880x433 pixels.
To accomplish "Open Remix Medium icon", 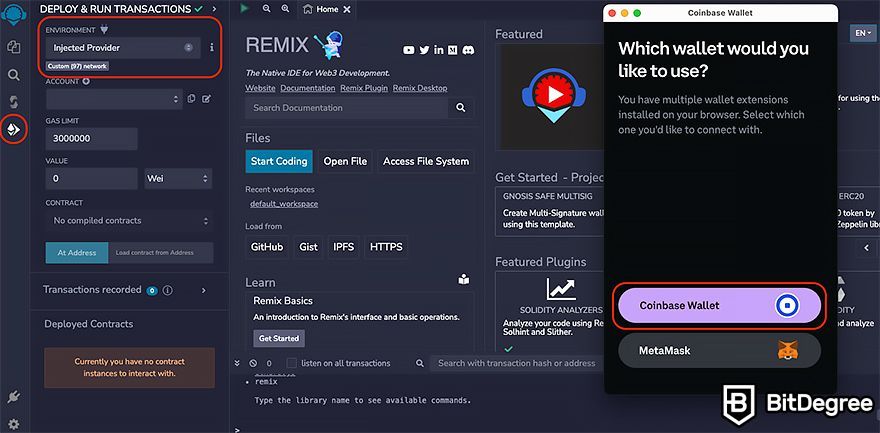I will tap(452, 50).
